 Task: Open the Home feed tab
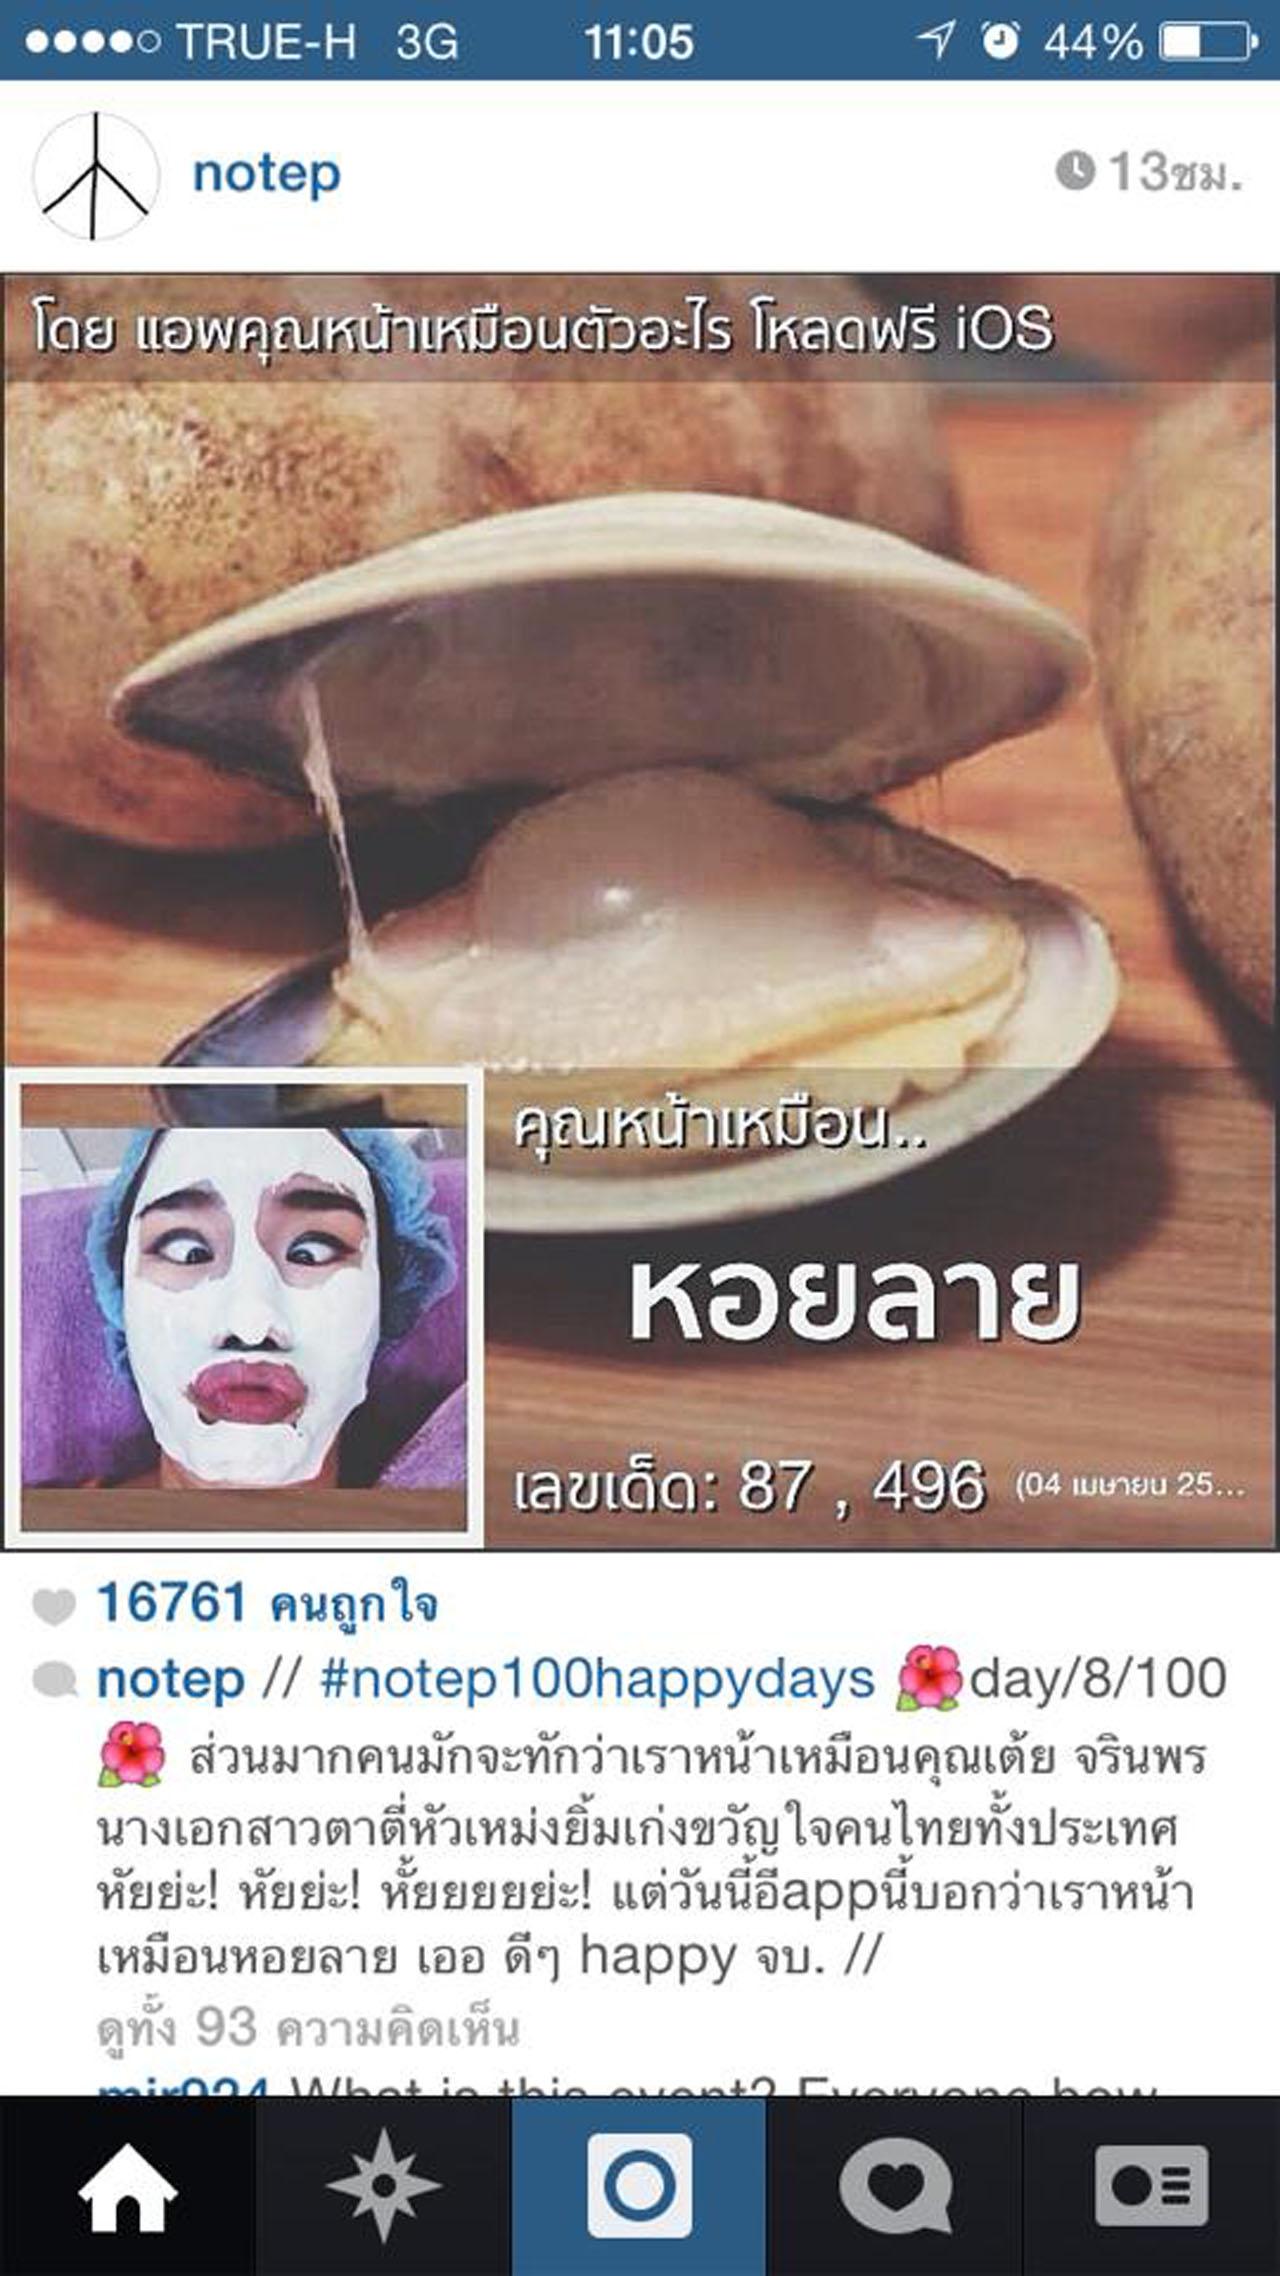point(127,2186)
